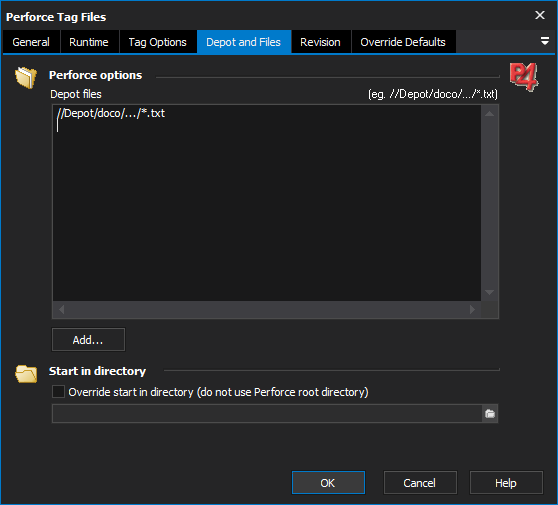Click the Add... button
The image size is (558, 505).
88,340
